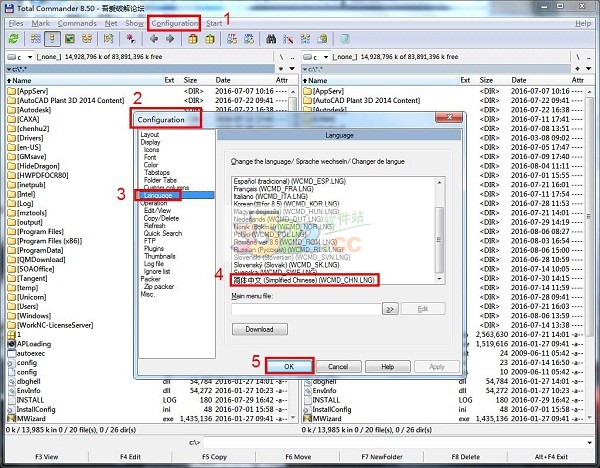The height and width of the screenshot is (468, 600).
Task: Open Synchronize directories toolbar icon
Action: [305, 39]
